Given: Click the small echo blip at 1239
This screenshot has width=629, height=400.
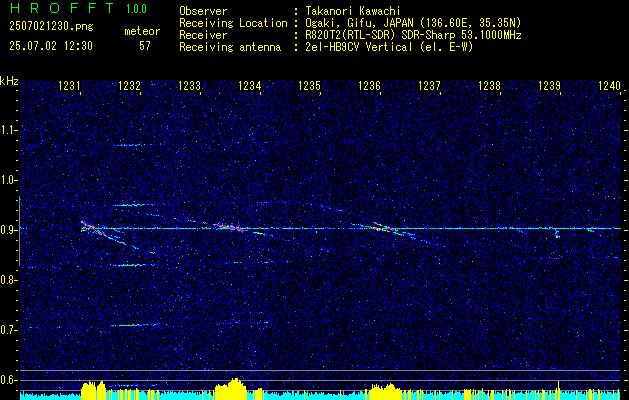Looking at the screenshot, I should coord(557,234).
